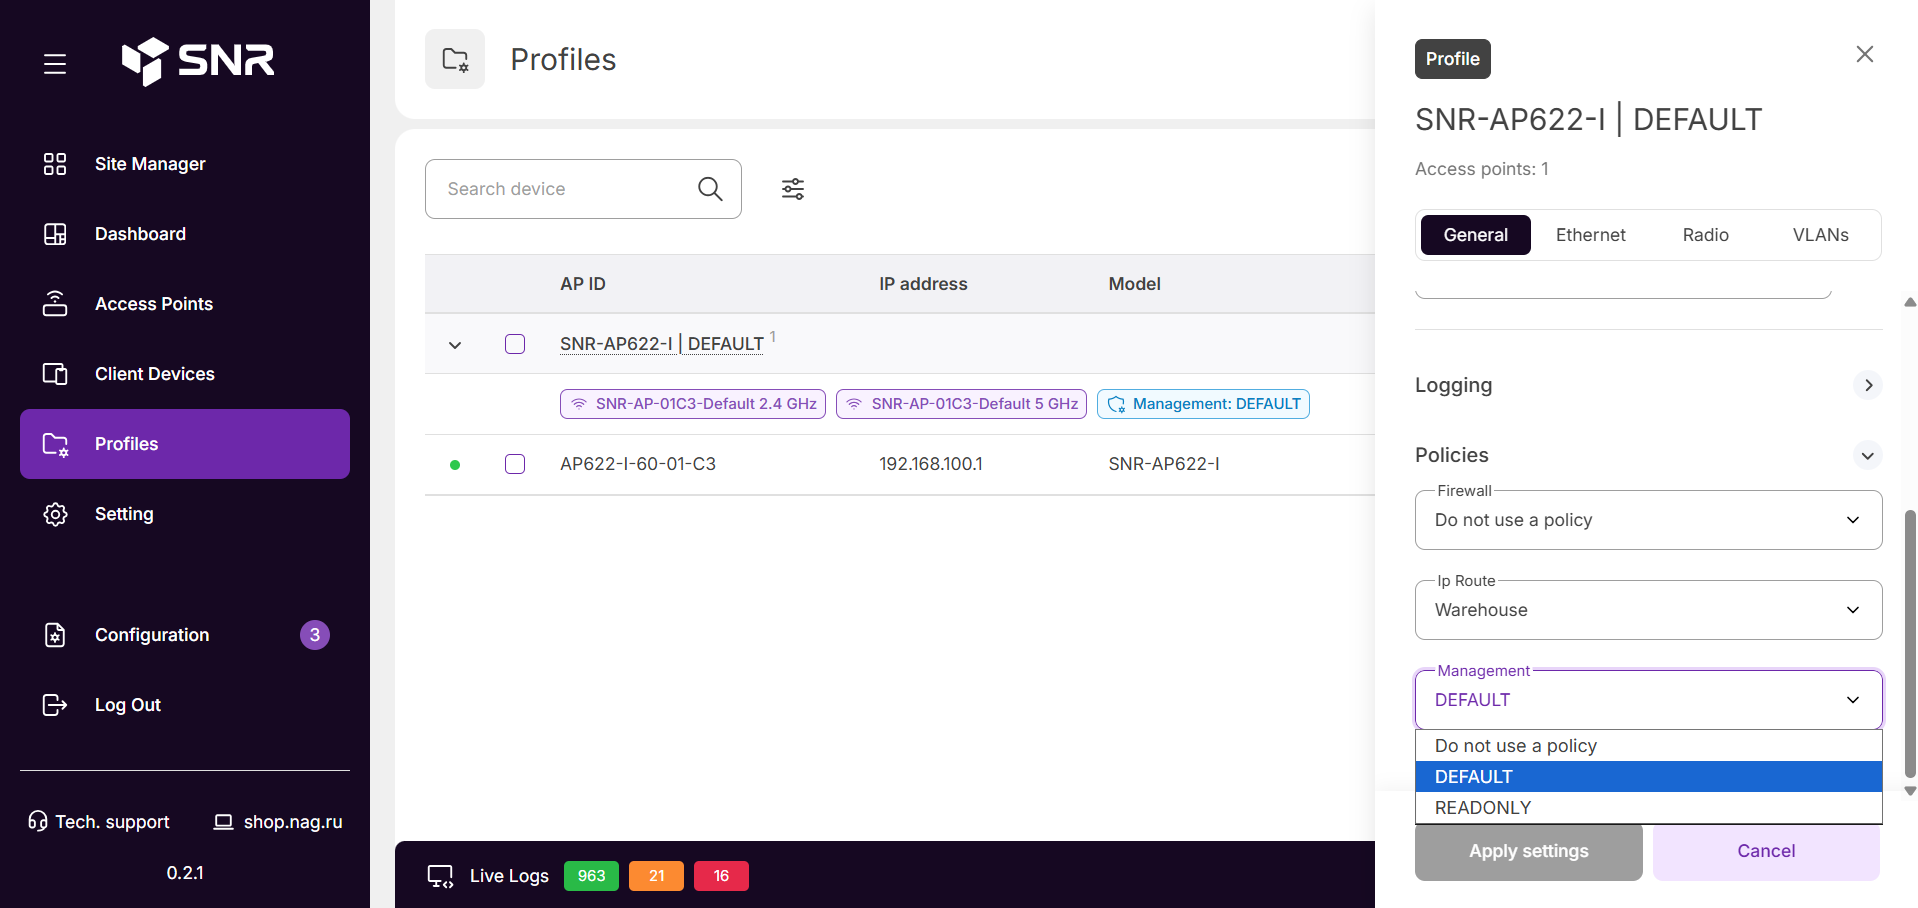The height and width of the screenshot is (908, 1918).
Task: Click the panel scrollbar thumb
Action: point(1910,643)
